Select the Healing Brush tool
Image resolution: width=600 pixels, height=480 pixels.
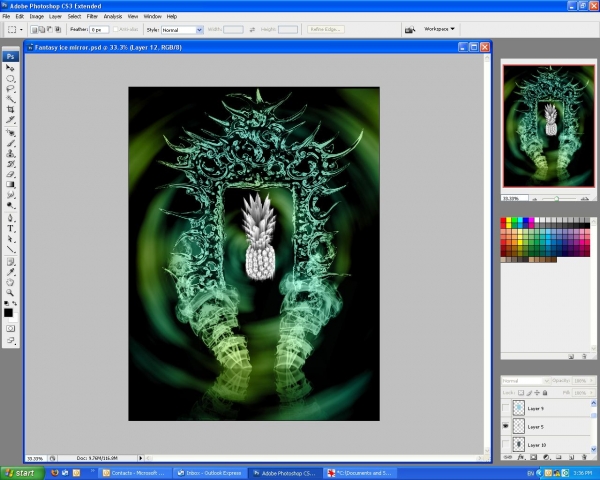pos(10,133)
